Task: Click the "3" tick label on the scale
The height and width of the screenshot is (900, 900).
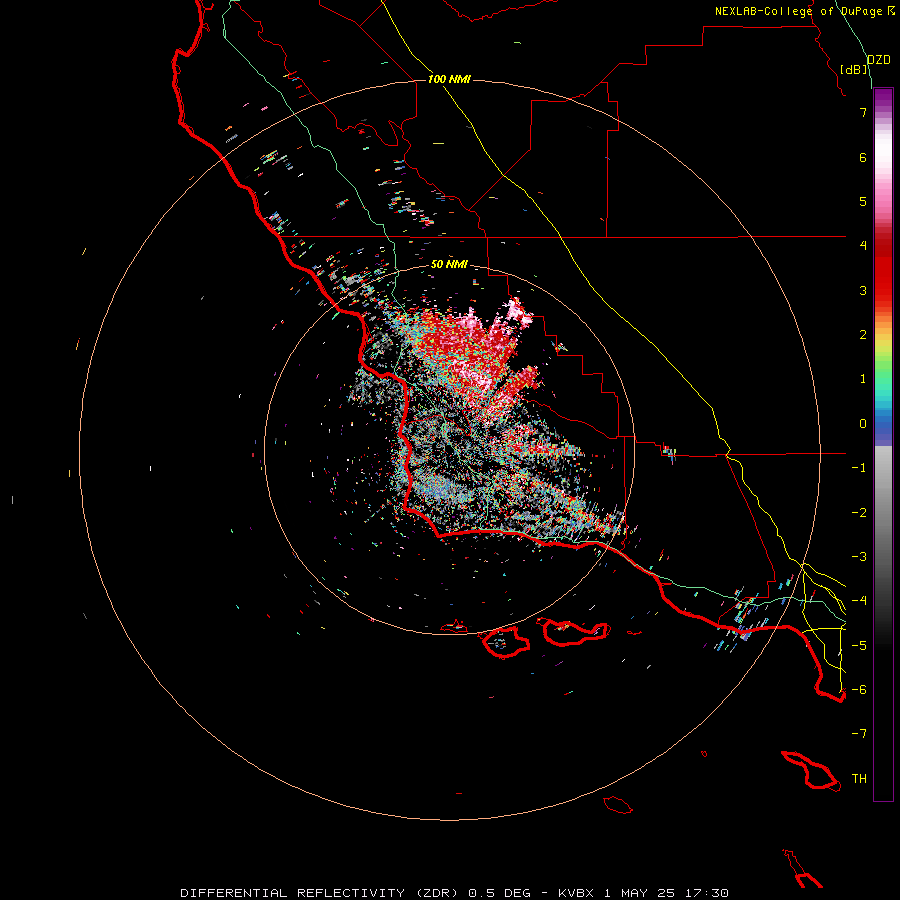Action: pyautogui.click(x=863, y=290)
